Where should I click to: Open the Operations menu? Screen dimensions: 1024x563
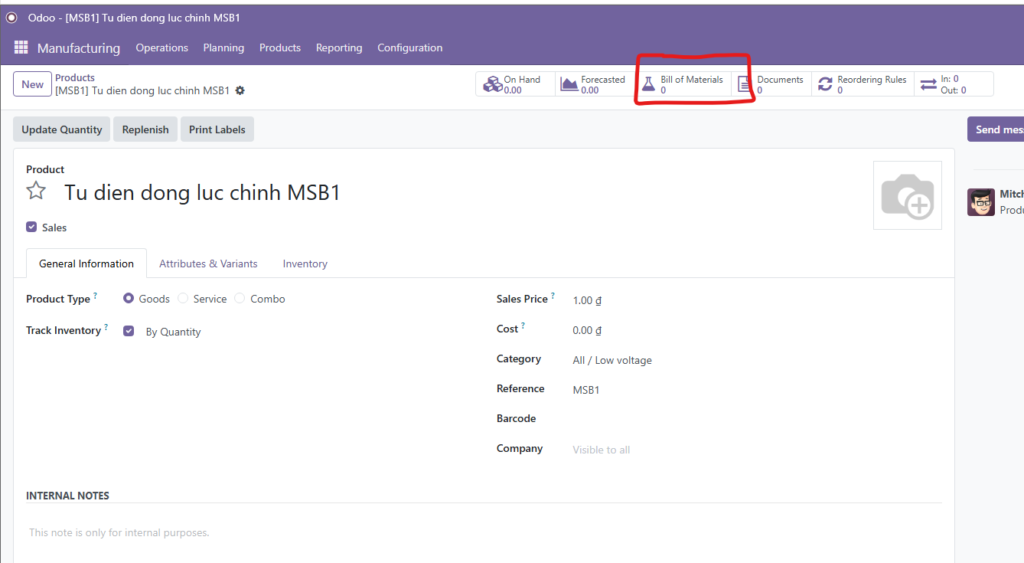162,48
